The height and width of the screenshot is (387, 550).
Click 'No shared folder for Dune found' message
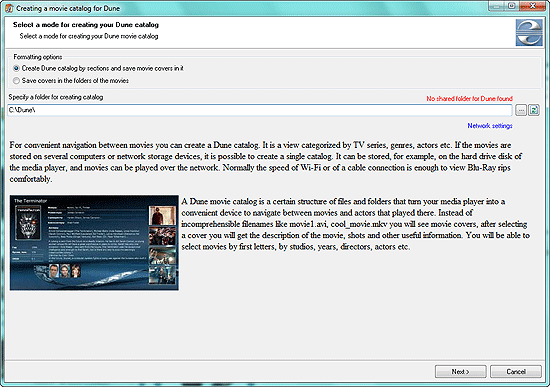click(469, 99)
